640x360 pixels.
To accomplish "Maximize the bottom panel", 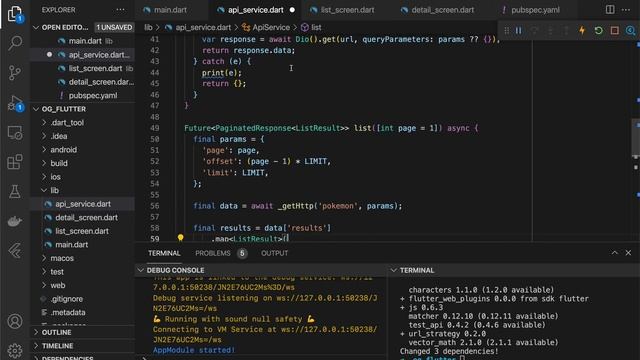I will (614, 253).
